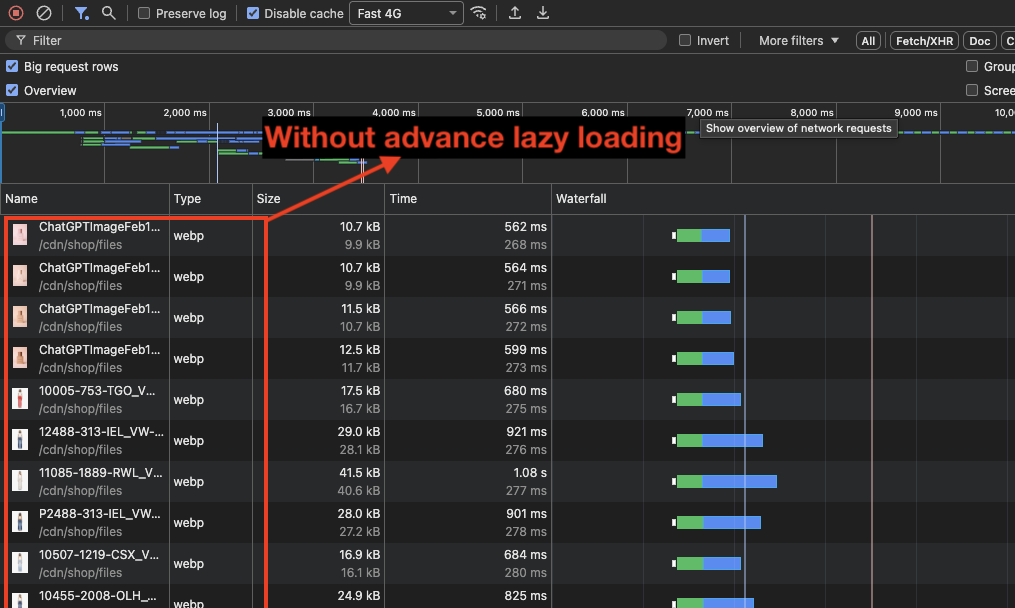Select the 11085-1889-RWL image thumbnail
Image resolution: width=1015 pixels, height=608 pixels.
(20, 481)
